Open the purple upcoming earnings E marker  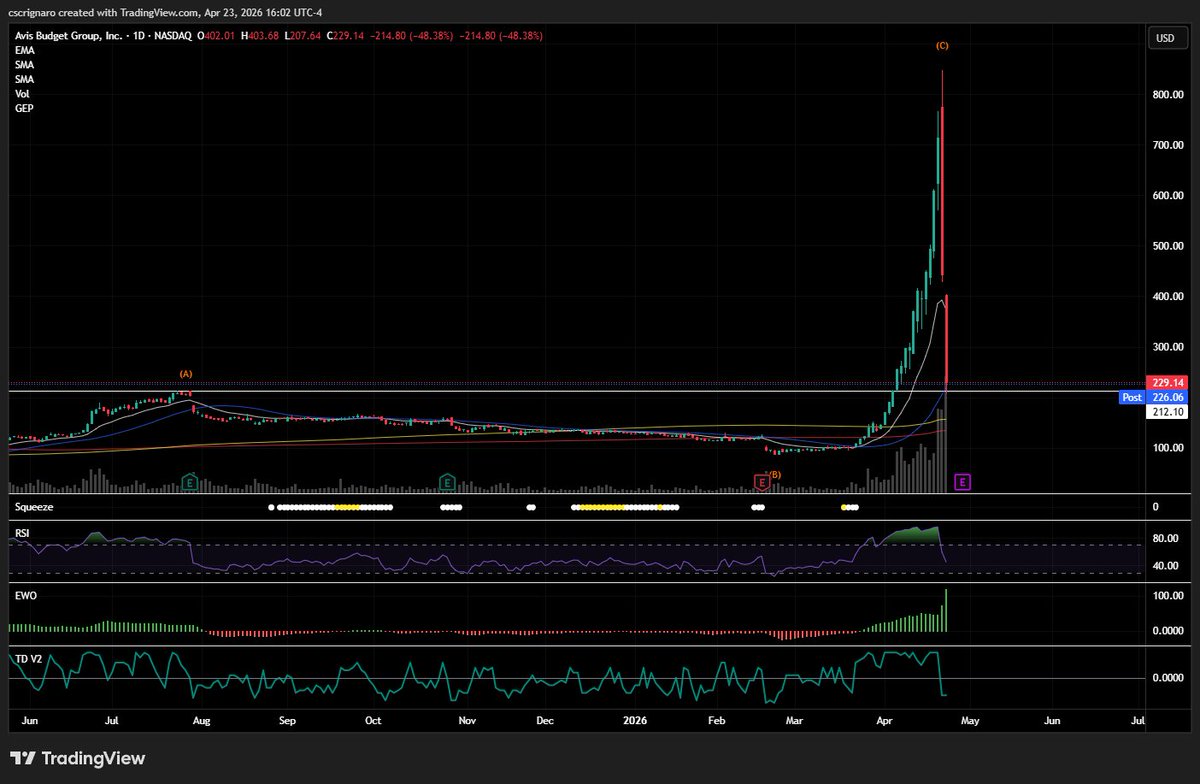coord(962,482)
